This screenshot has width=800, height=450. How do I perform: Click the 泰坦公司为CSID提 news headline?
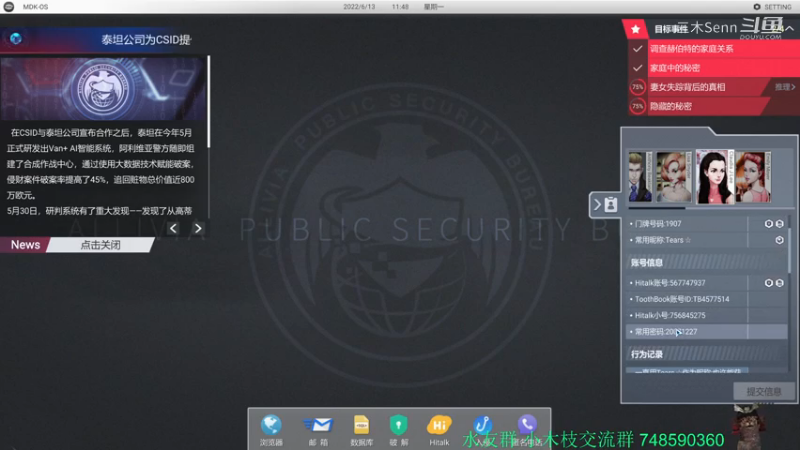click(145, 40)
